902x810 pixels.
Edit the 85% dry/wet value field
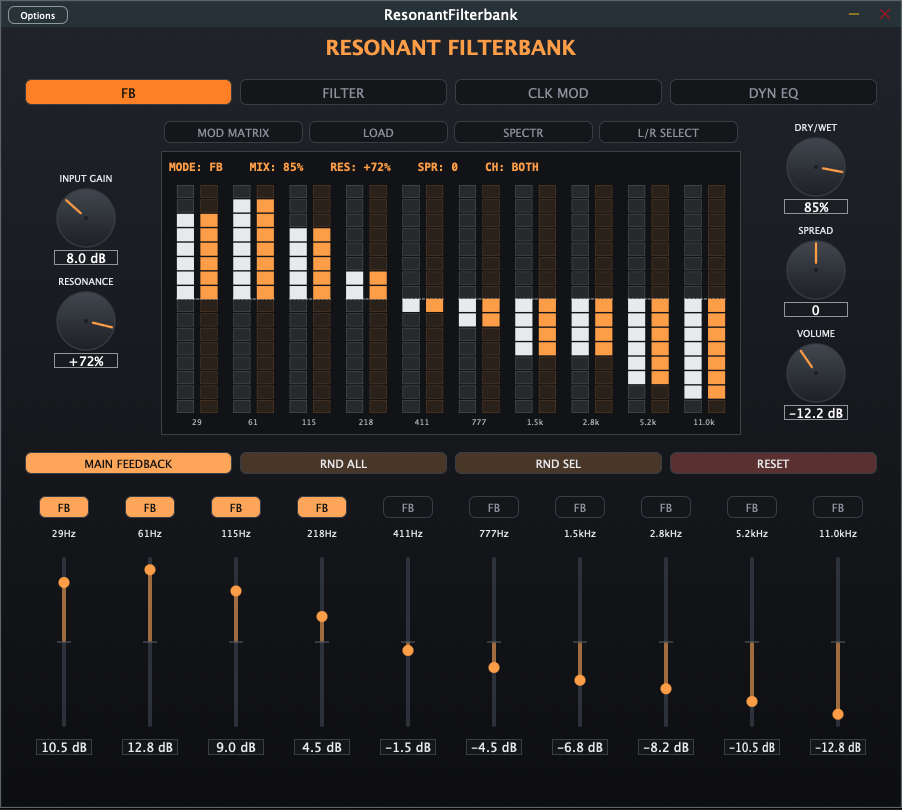[x=816, y=207]
